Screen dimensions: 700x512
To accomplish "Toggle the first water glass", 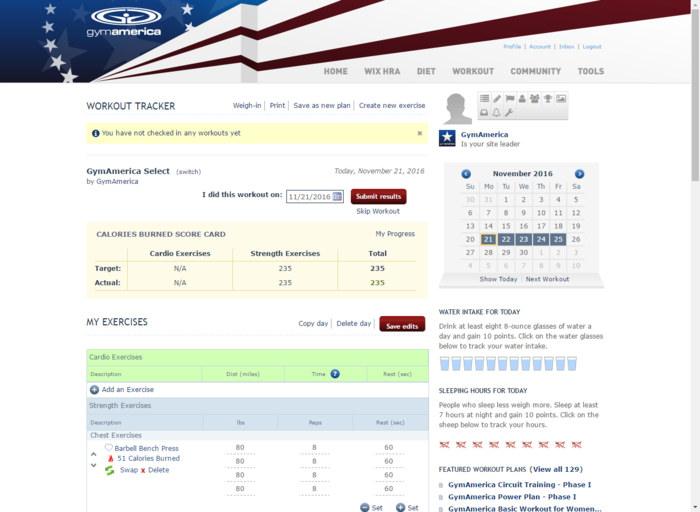I will click(445, 364).
